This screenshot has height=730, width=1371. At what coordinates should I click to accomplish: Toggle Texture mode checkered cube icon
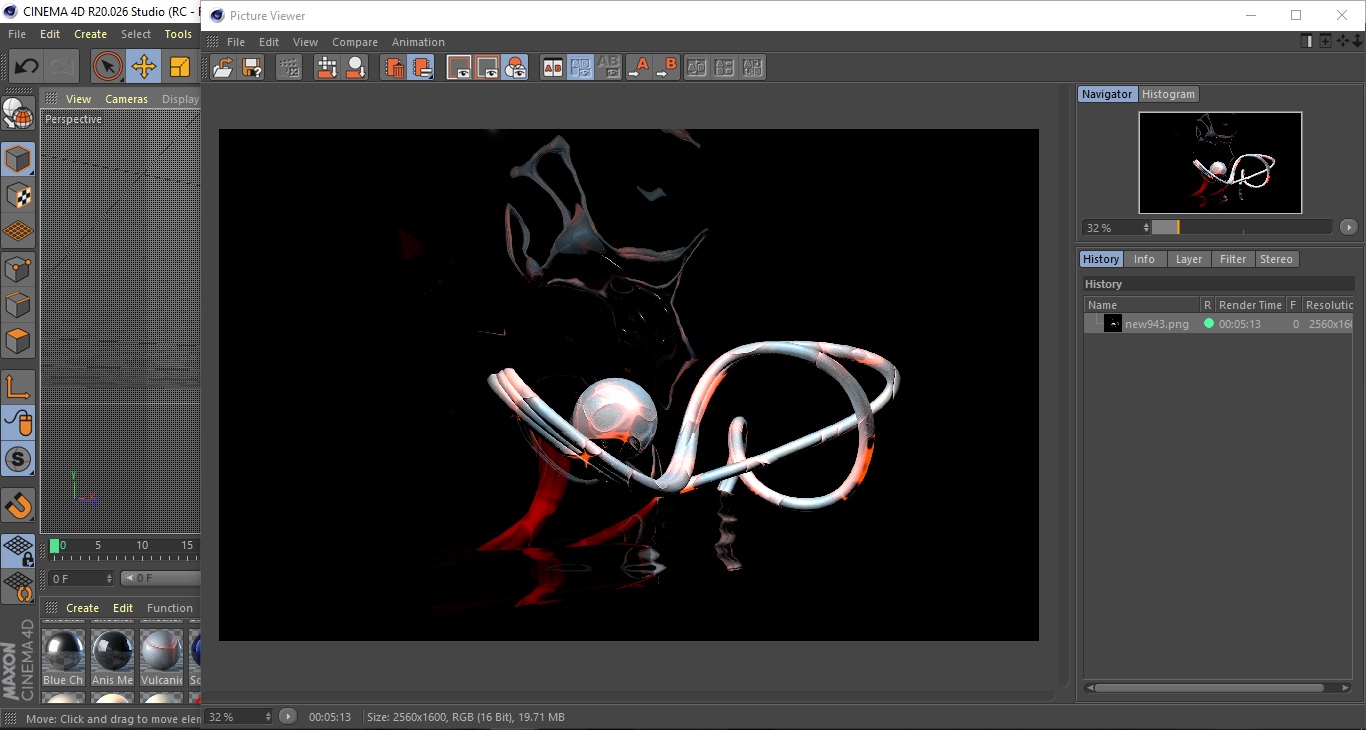point(17,196)
